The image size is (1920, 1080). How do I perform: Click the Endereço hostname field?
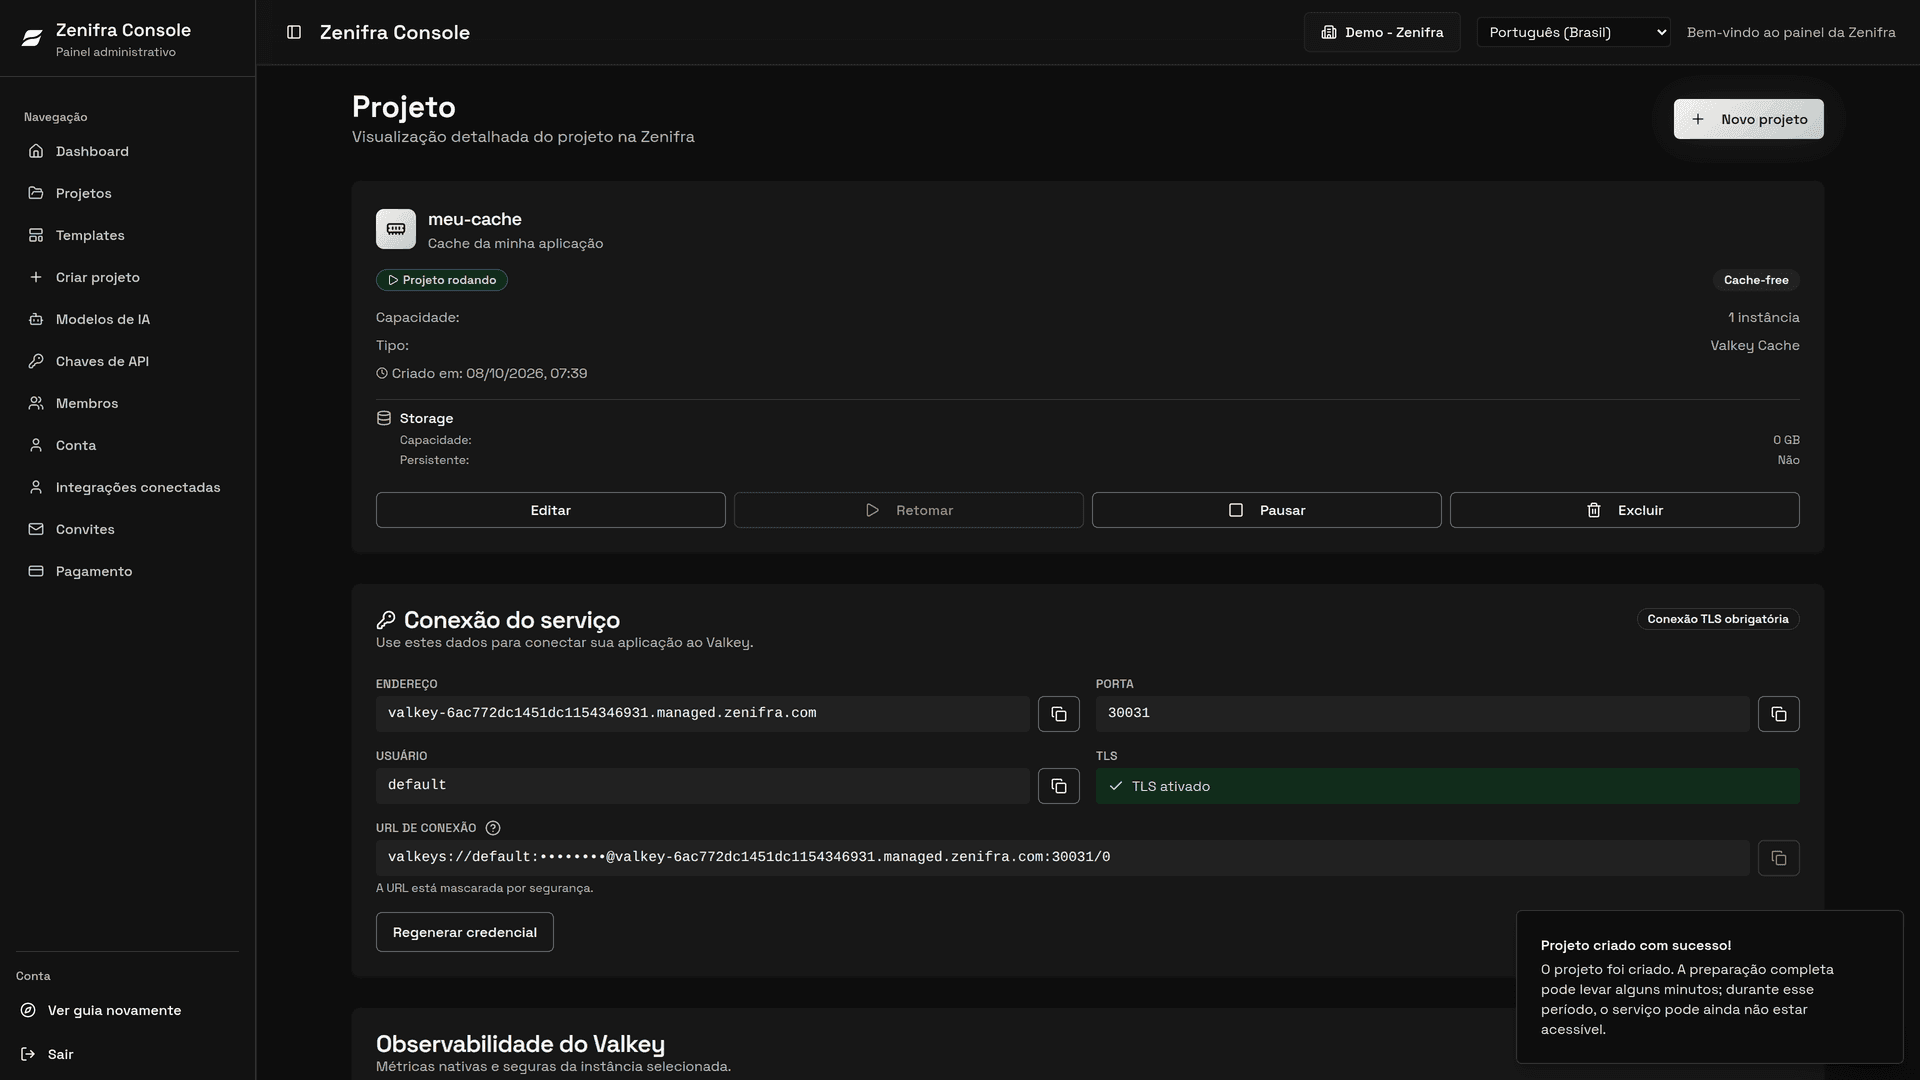click(702, 714)
